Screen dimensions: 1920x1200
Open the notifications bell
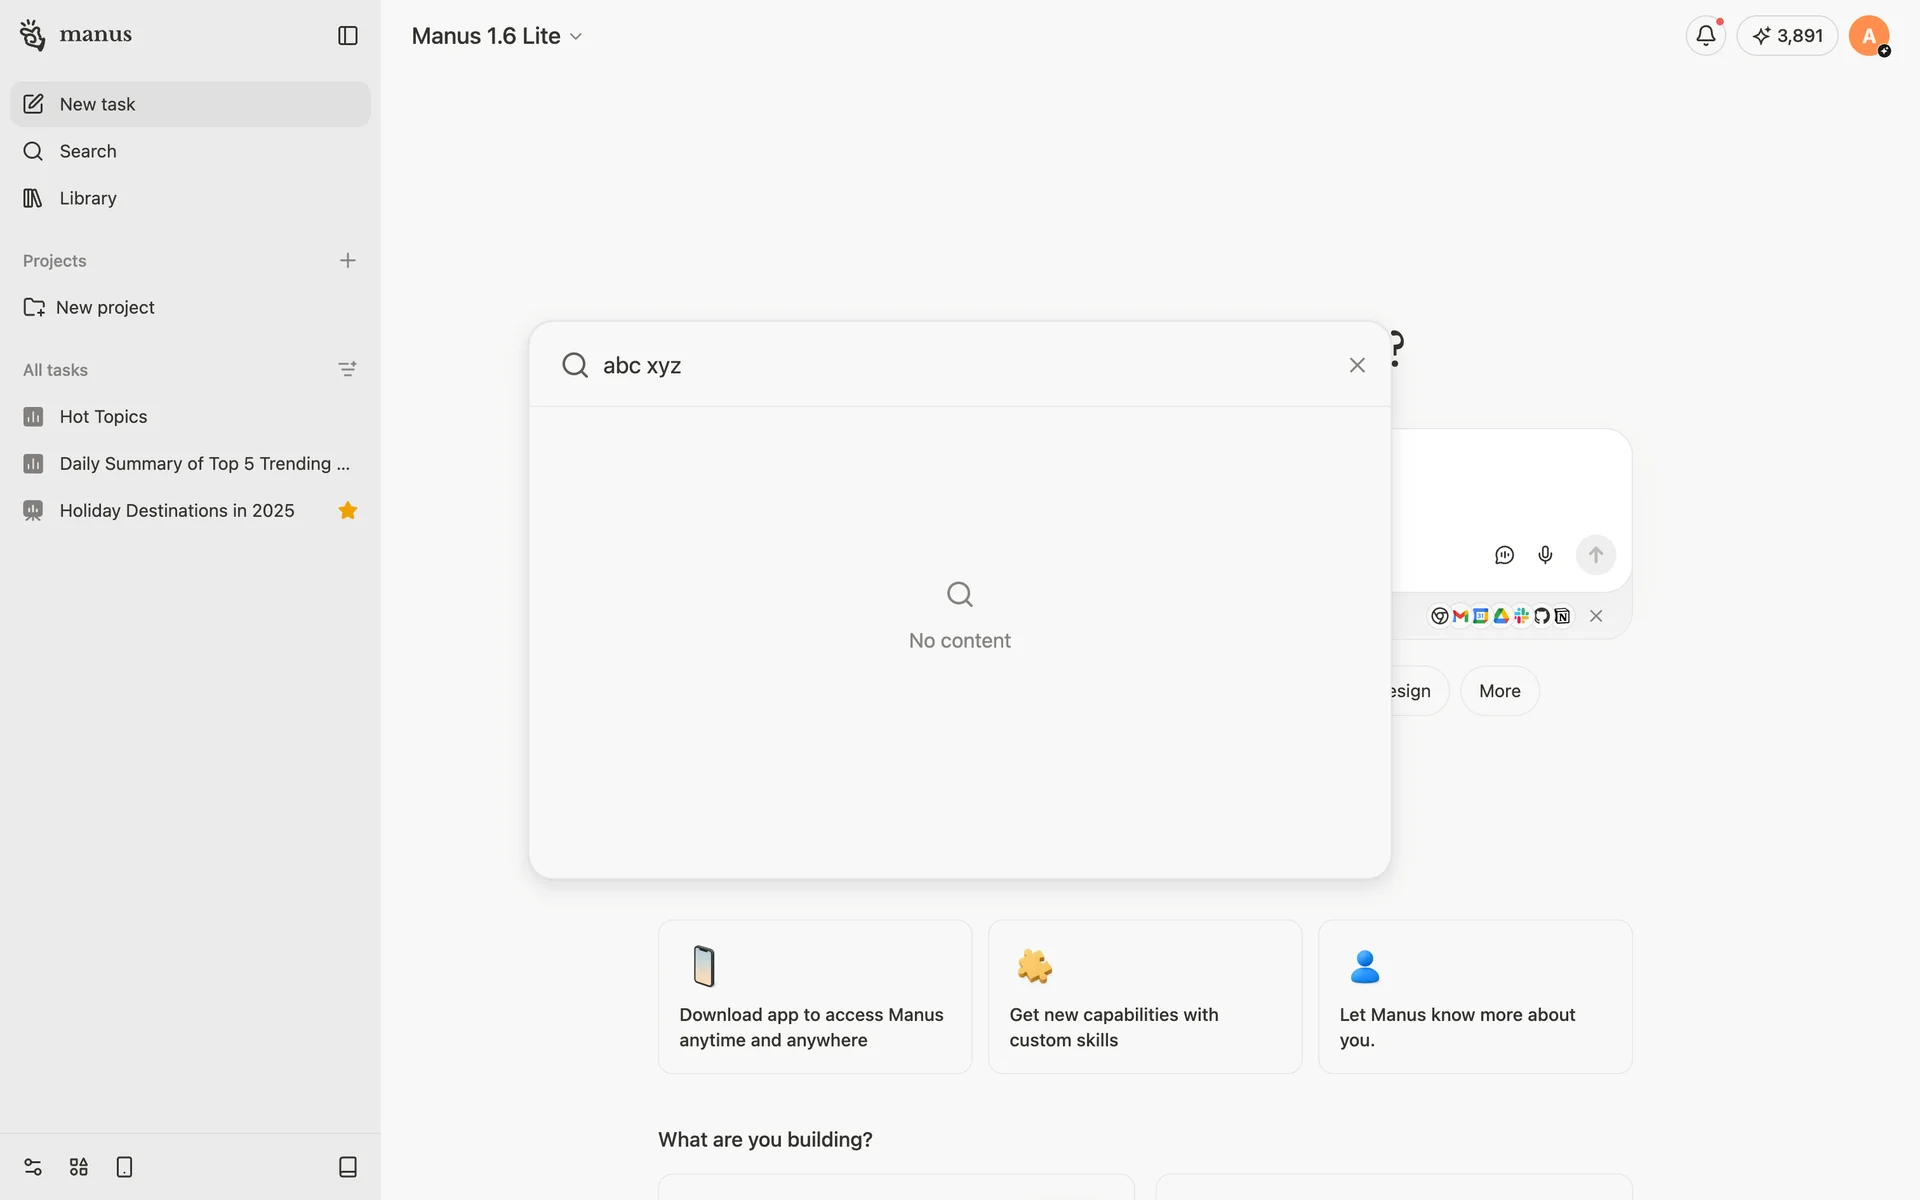coord(1705,36)
